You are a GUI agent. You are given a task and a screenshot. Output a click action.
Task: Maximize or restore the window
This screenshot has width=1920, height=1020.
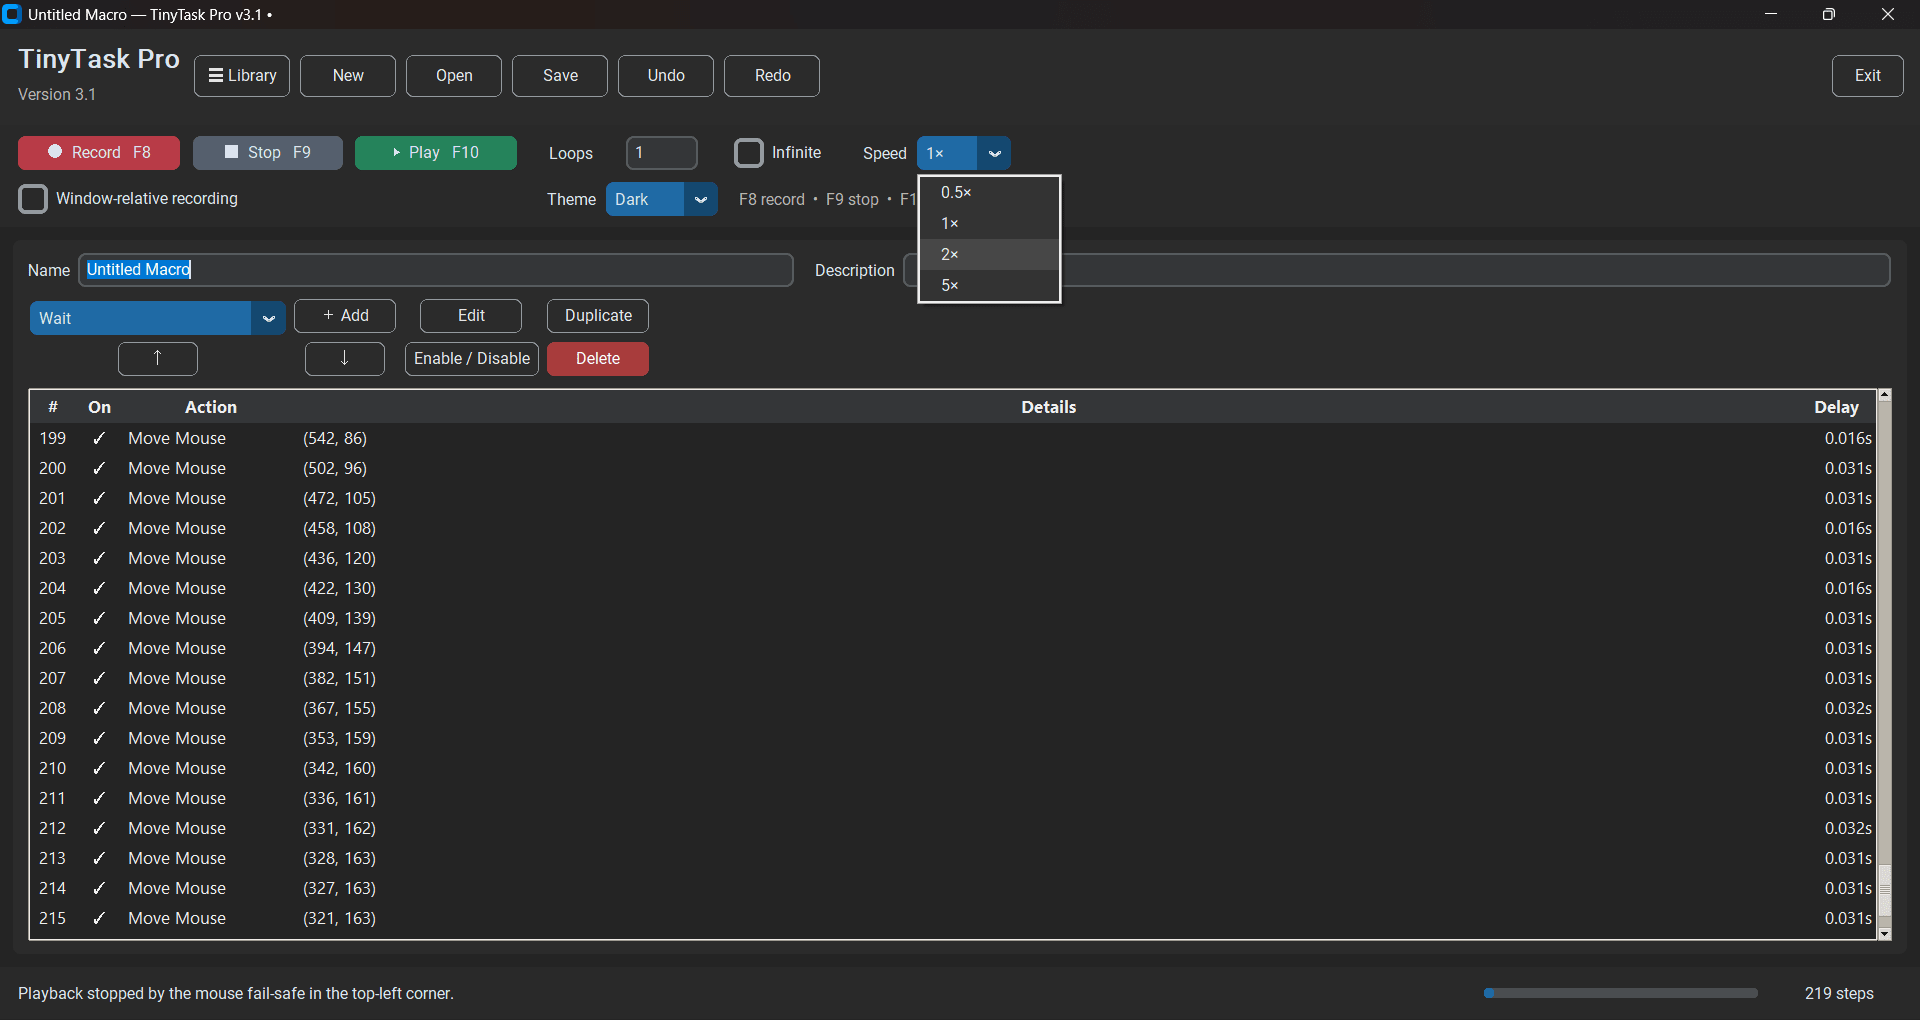[1829, 14]
